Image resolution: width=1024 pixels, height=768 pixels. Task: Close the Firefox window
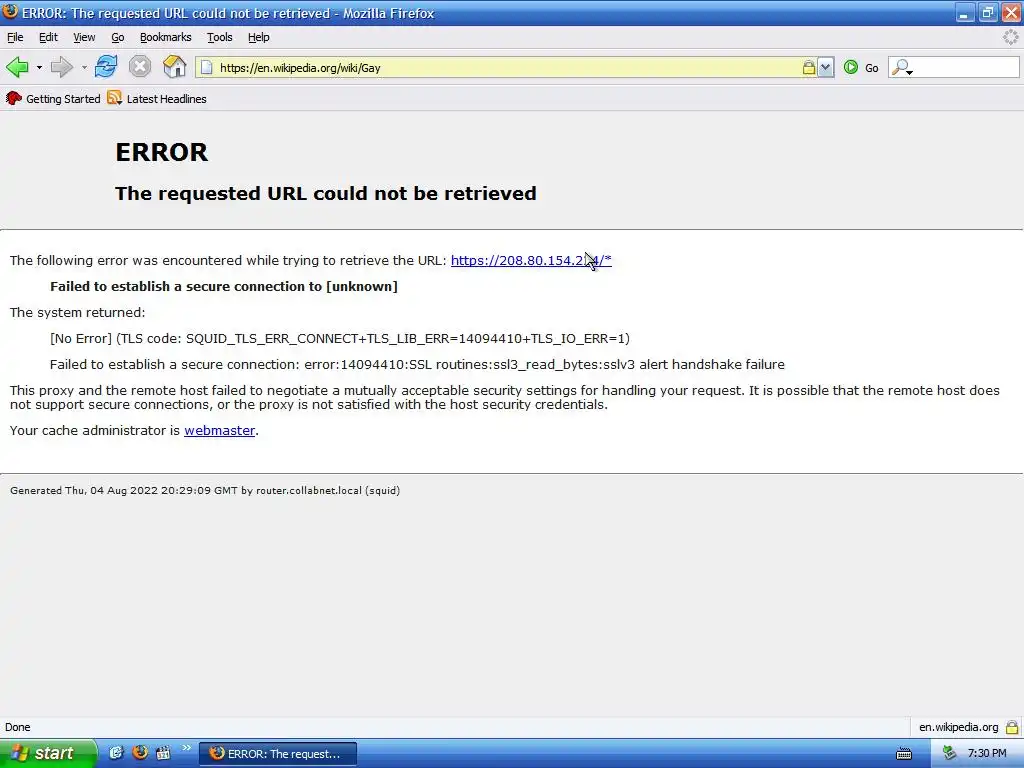coord(1011,13)
